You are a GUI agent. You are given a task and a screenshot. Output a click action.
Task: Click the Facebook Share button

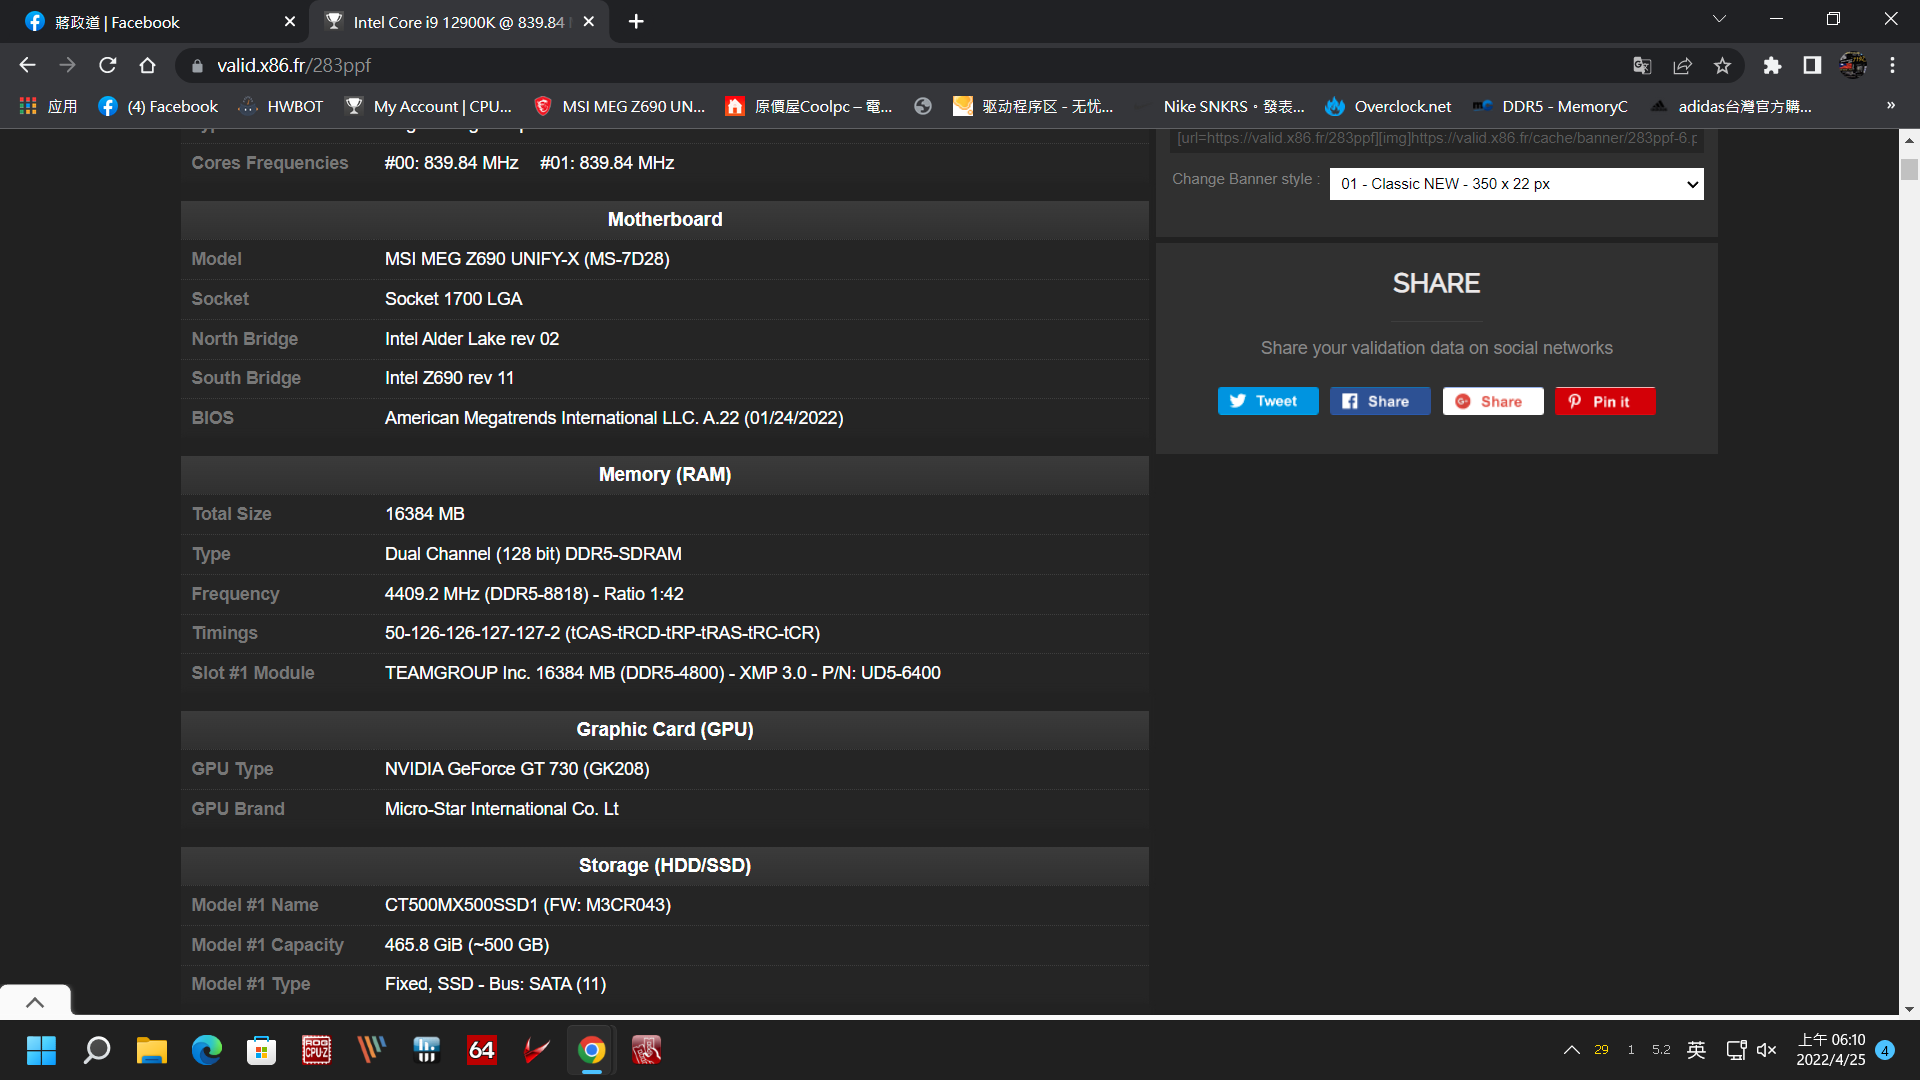point(1379,401)
